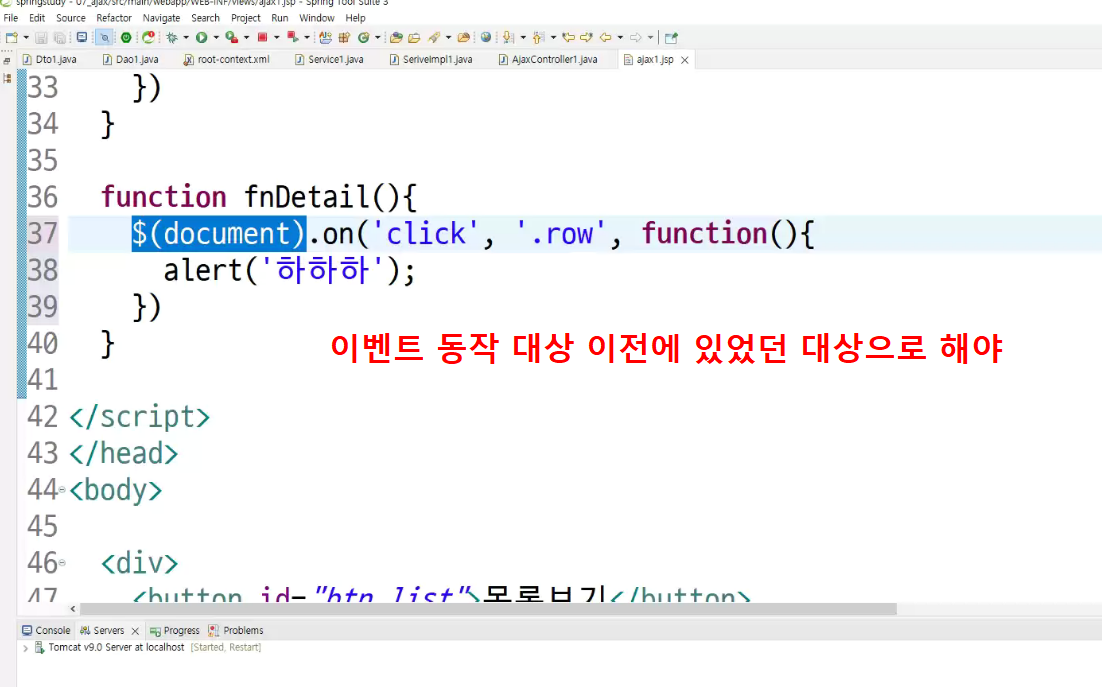
Task: Close the Servers view tab
Action: [135, 631]
